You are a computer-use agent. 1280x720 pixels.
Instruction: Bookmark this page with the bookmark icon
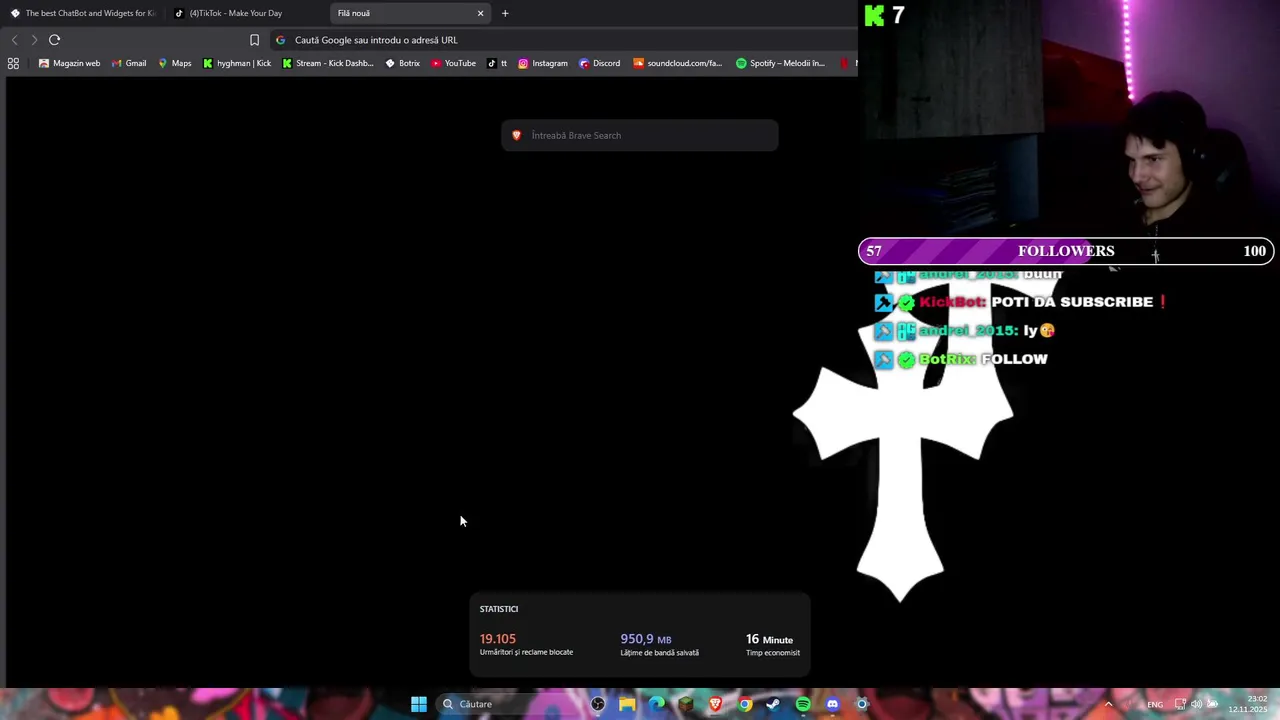pos(254,40)
